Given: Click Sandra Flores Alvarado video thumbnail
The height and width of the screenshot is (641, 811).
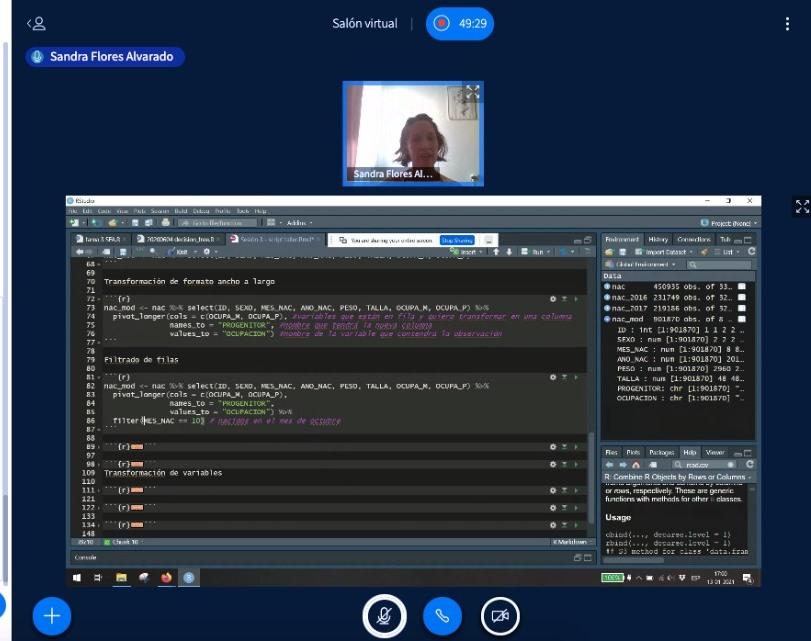Looking at the screenshot, I should [x=413, y=133].
